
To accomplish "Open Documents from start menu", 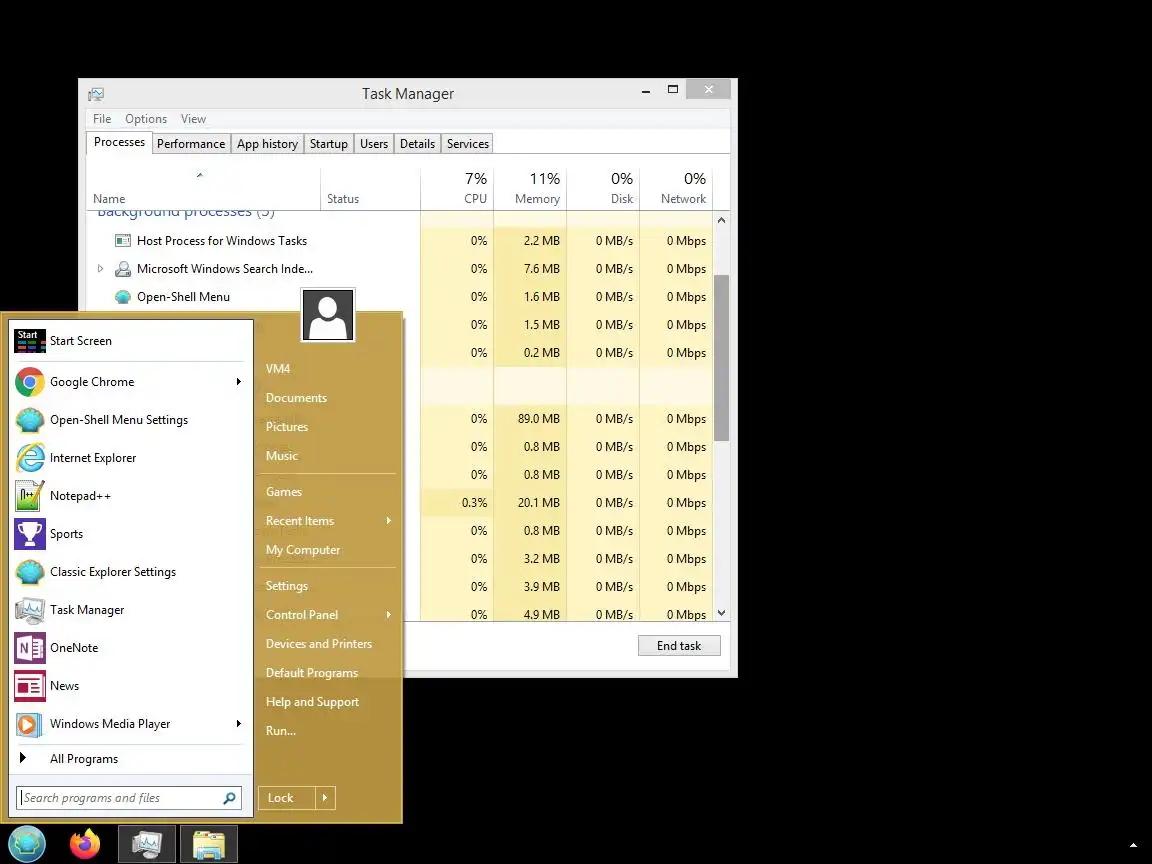I will (x=296, y=398).
